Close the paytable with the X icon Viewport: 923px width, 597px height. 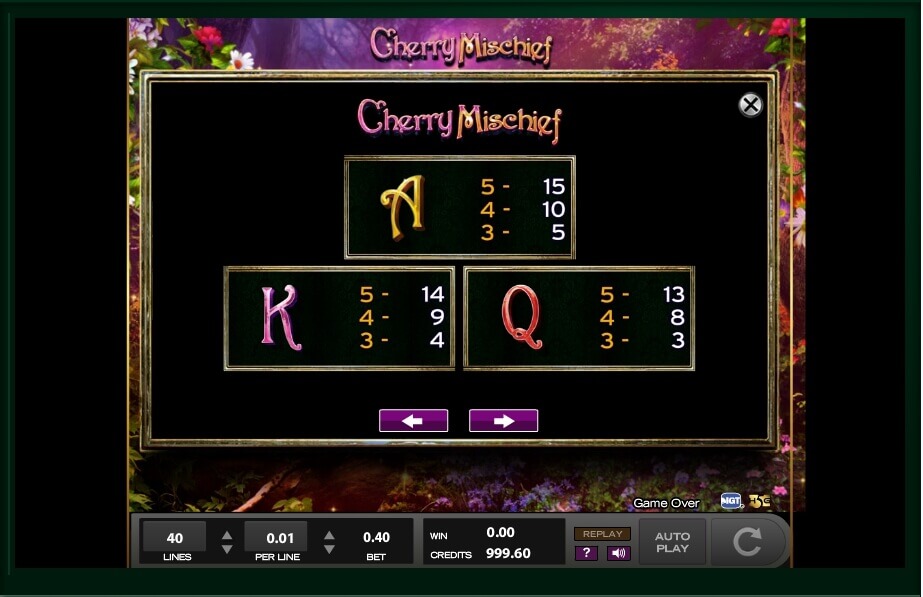pyautogui.click(x=751, y=105)
